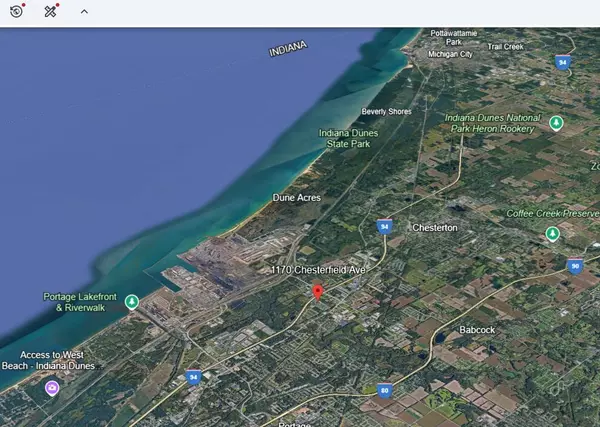Click the history clock icon in toolbar
This screenshot has width=600, height=427.
pos(17,11)
